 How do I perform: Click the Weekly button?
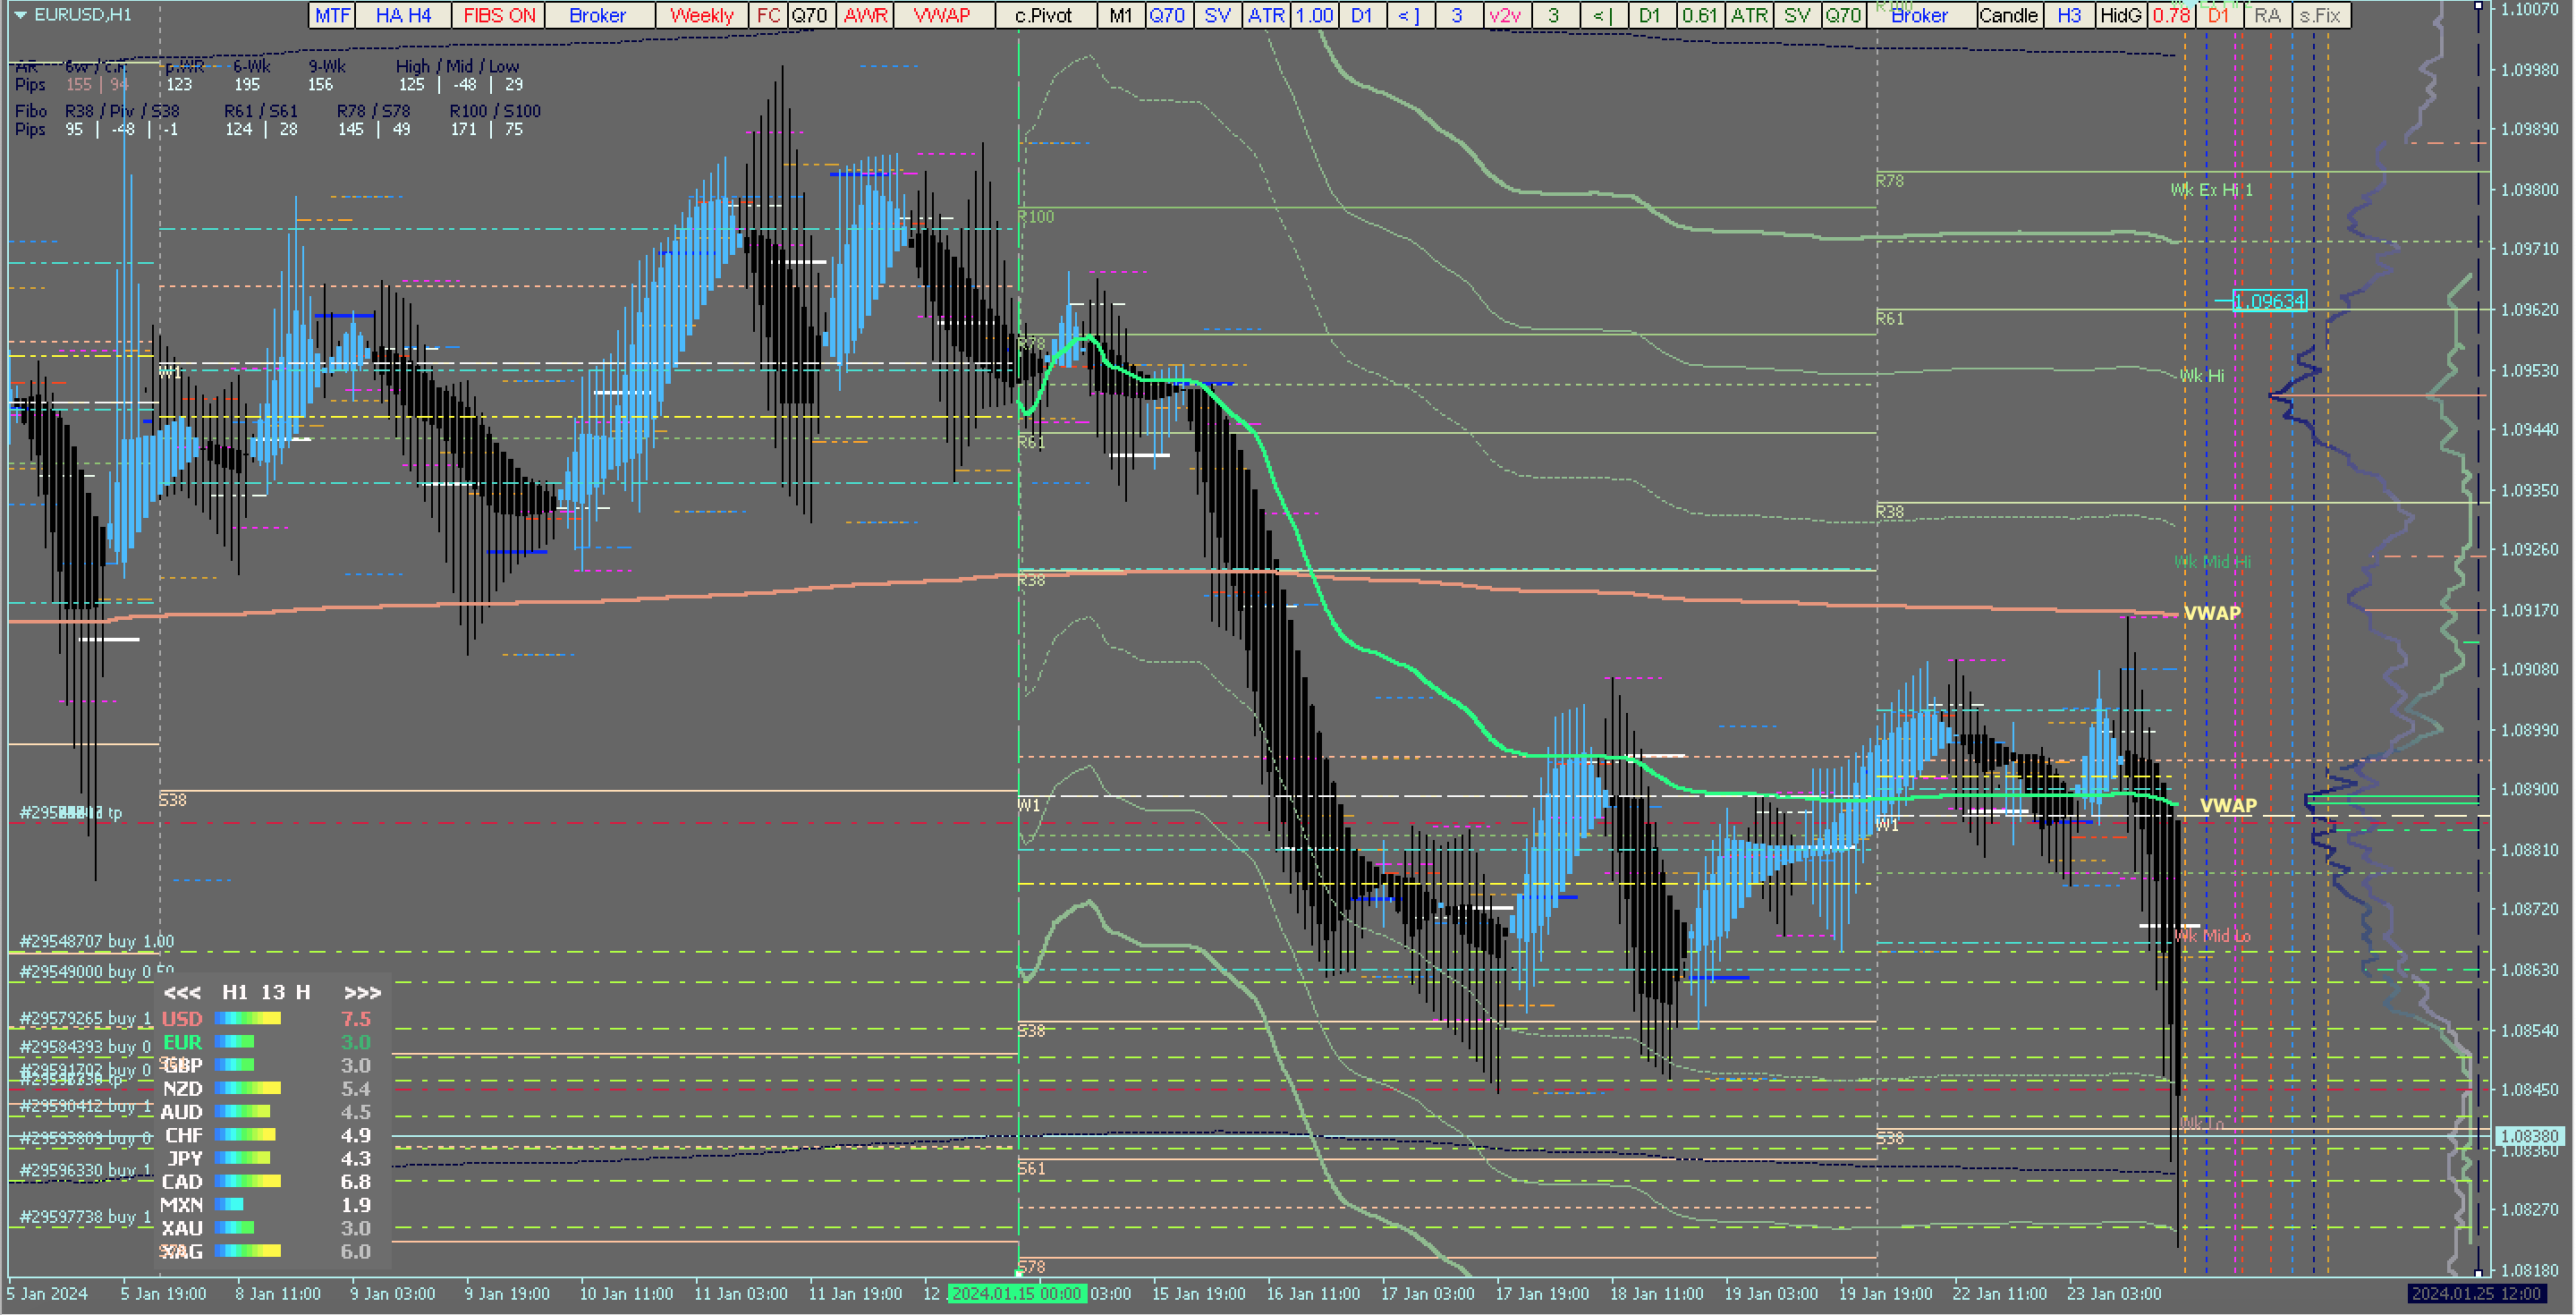coord(701,15)
